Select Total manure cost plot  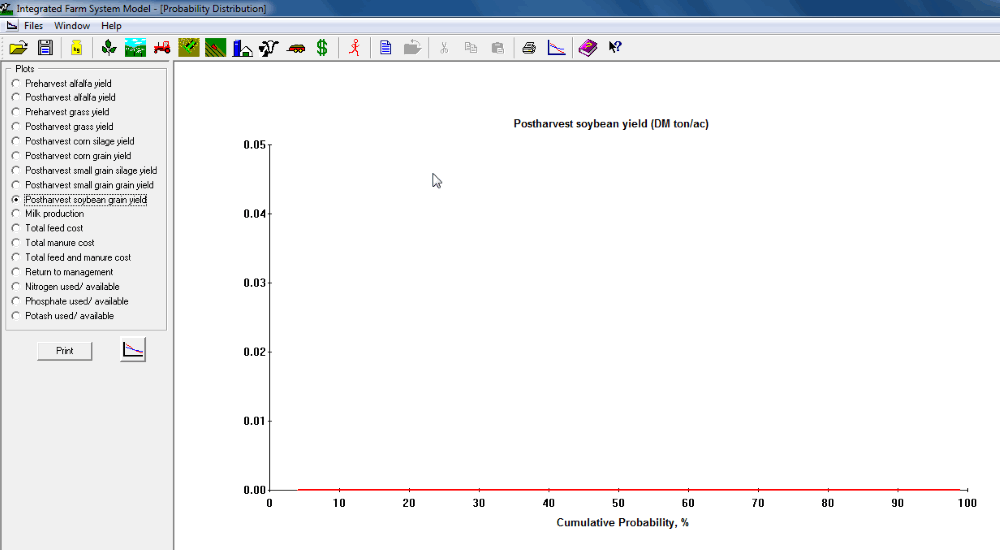click(53, 243)
